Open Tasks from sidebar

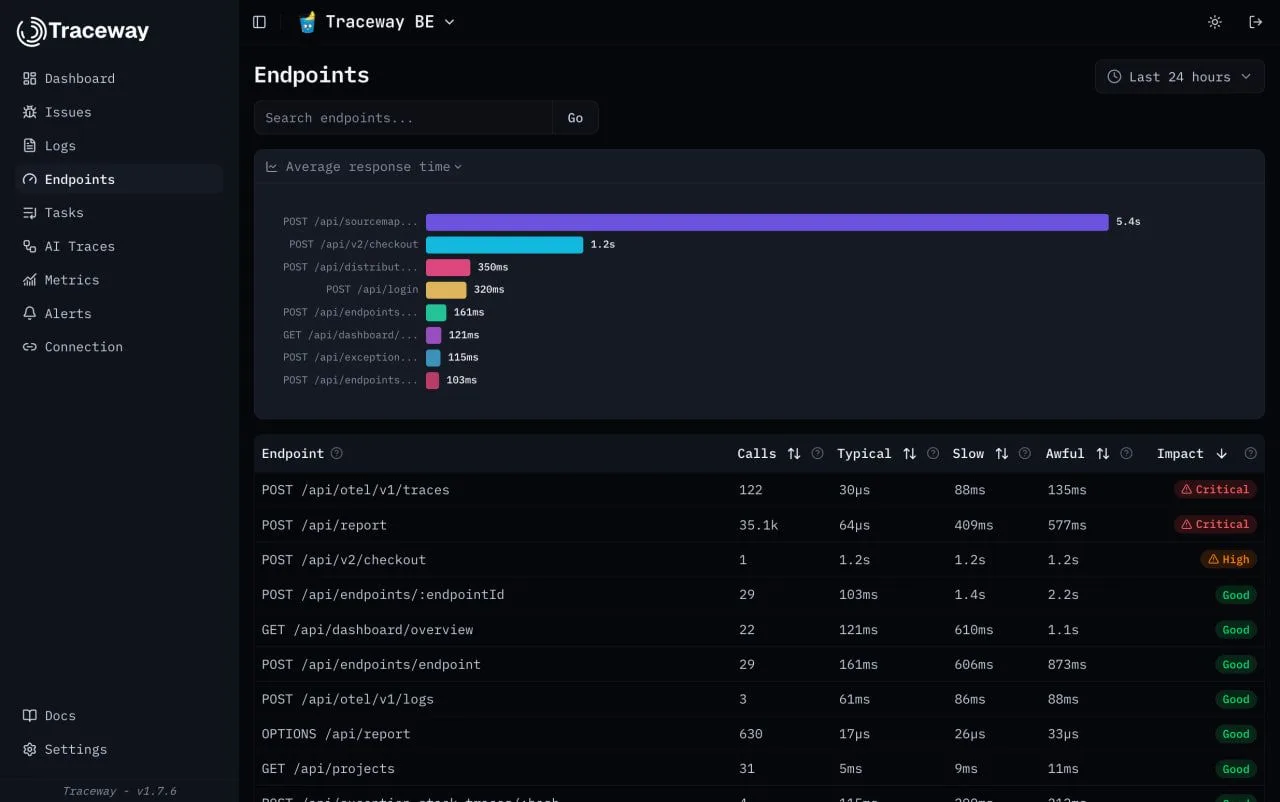[119, 212]
